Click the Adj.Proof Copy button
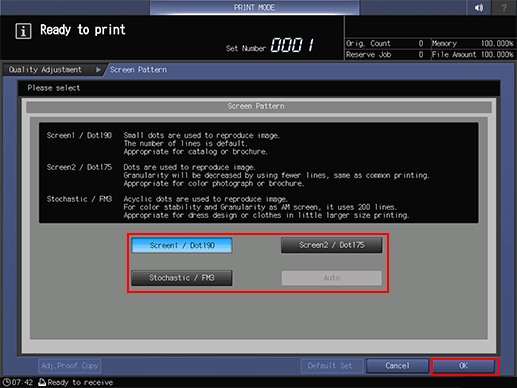 70,366
